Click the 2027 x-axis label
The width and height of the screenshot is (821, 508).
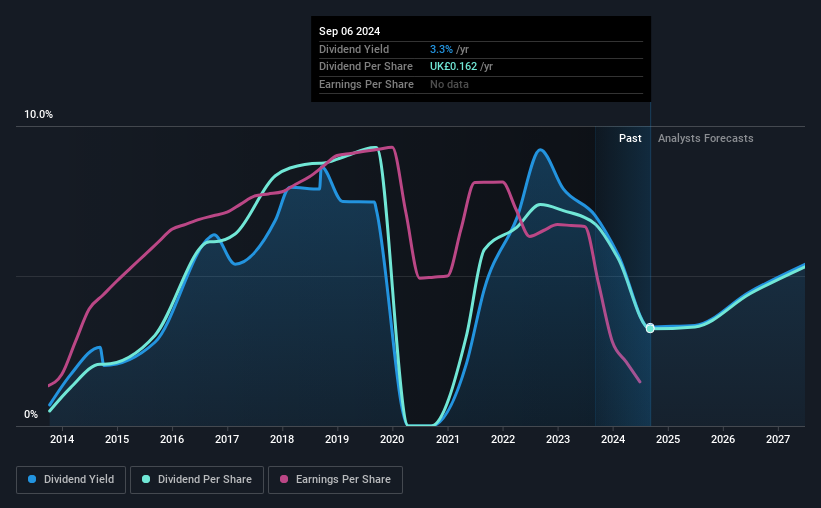[x=778, y=439]
